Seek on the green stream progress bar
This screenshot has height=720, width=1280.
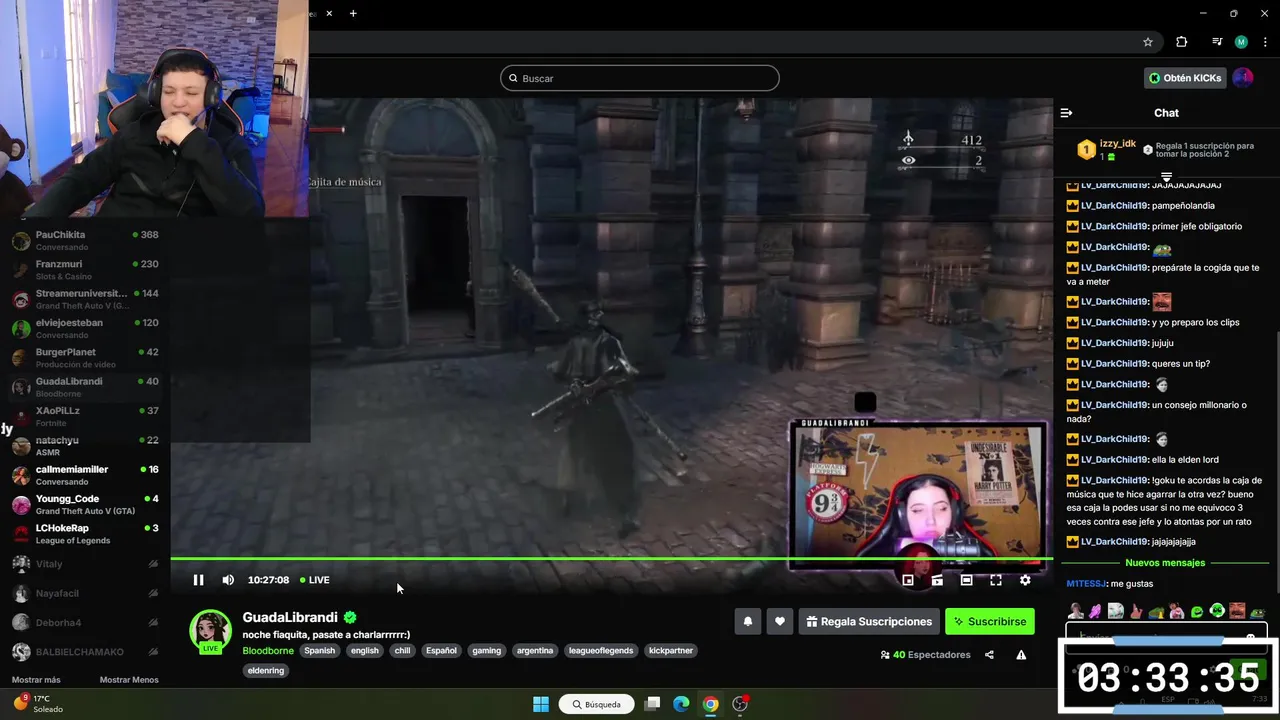tap(611, 559)
